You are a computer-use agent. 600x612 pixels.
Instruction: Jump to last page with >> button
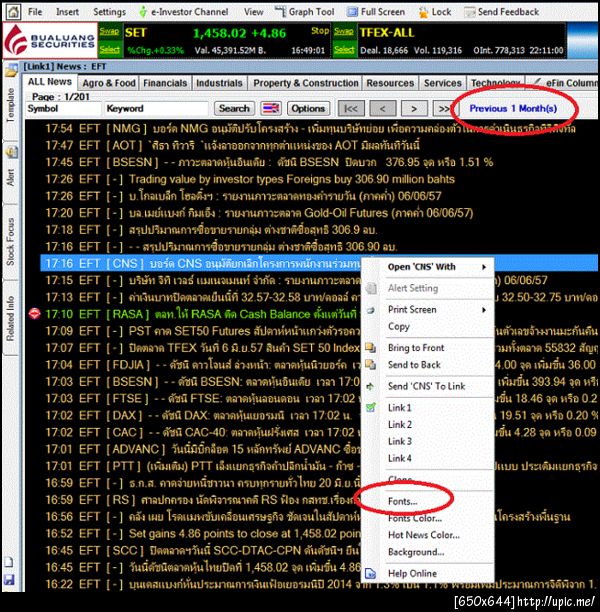444,109
